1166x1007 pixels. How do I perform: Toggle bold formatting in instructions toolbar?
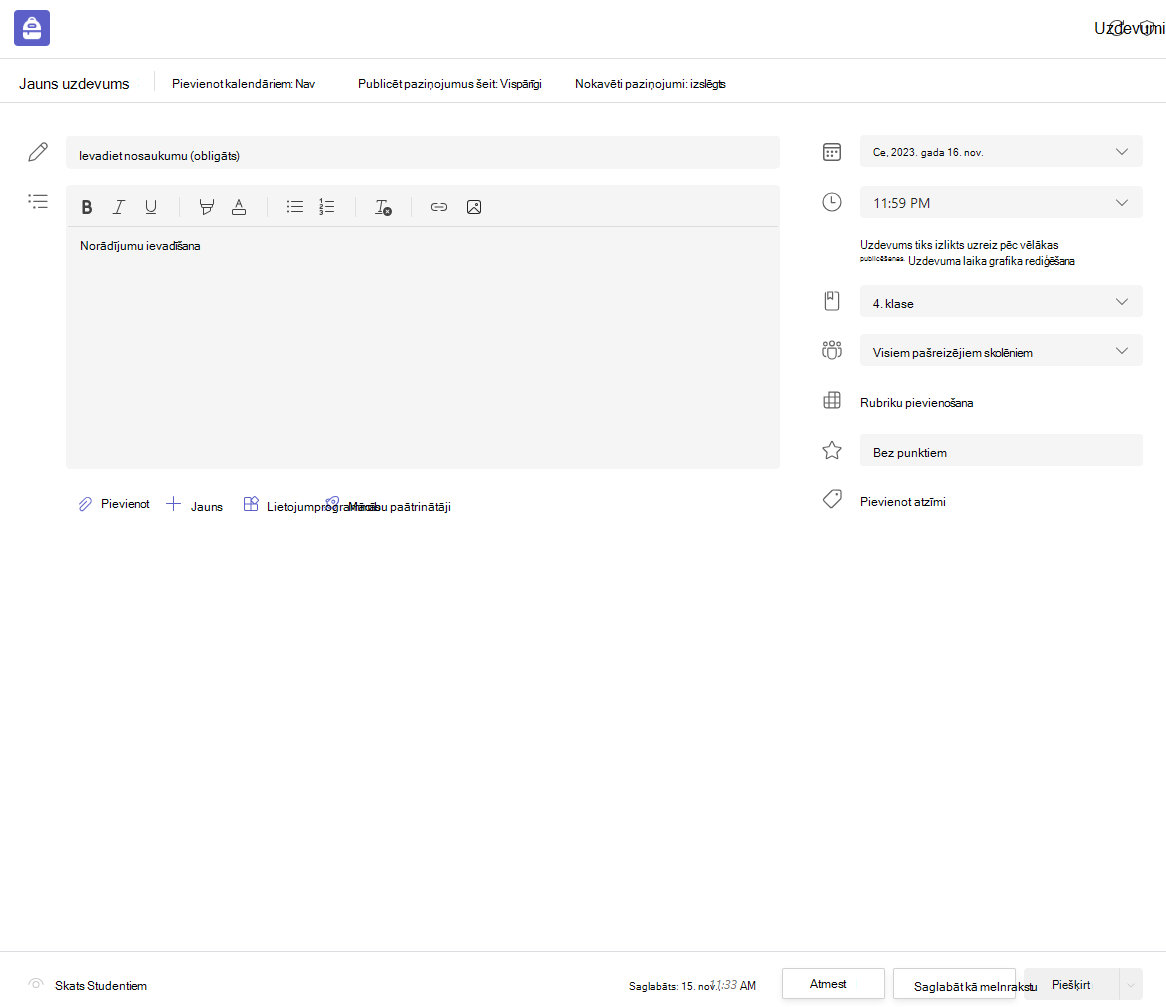(87, 207)
